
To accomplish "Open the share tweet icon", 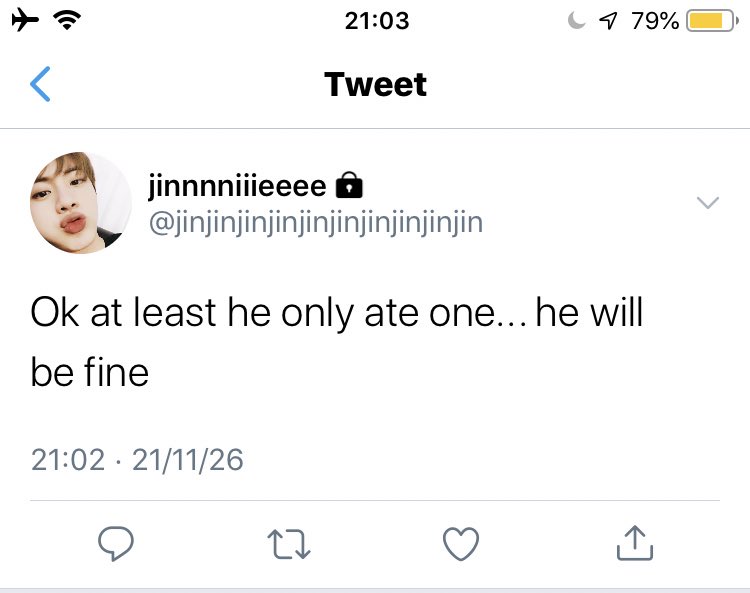I will [632, 543].
